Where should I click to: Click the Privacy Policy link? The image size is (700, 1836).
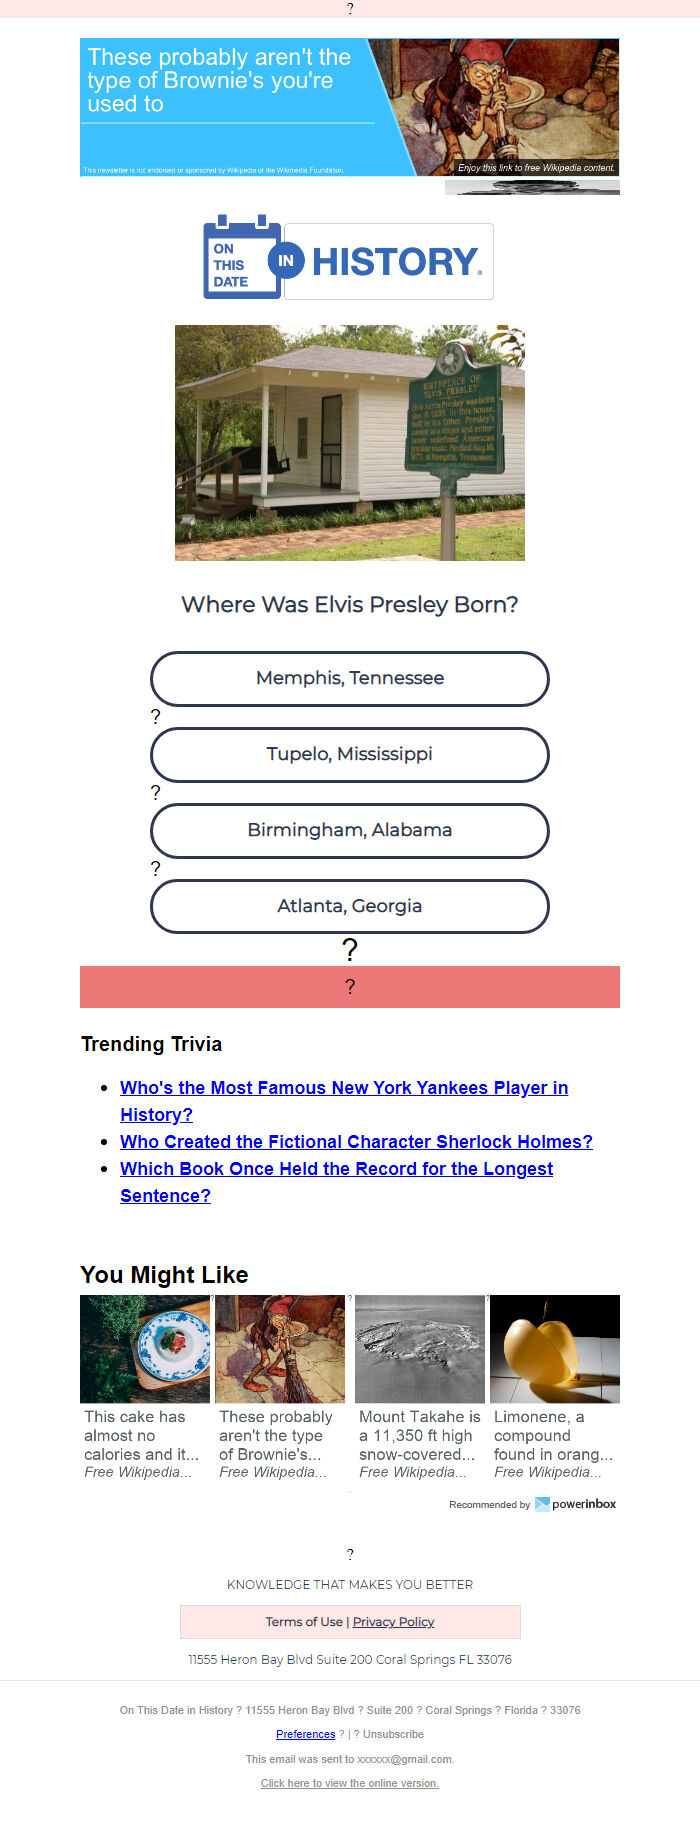pyautogui.click(x=393, y=1622)
